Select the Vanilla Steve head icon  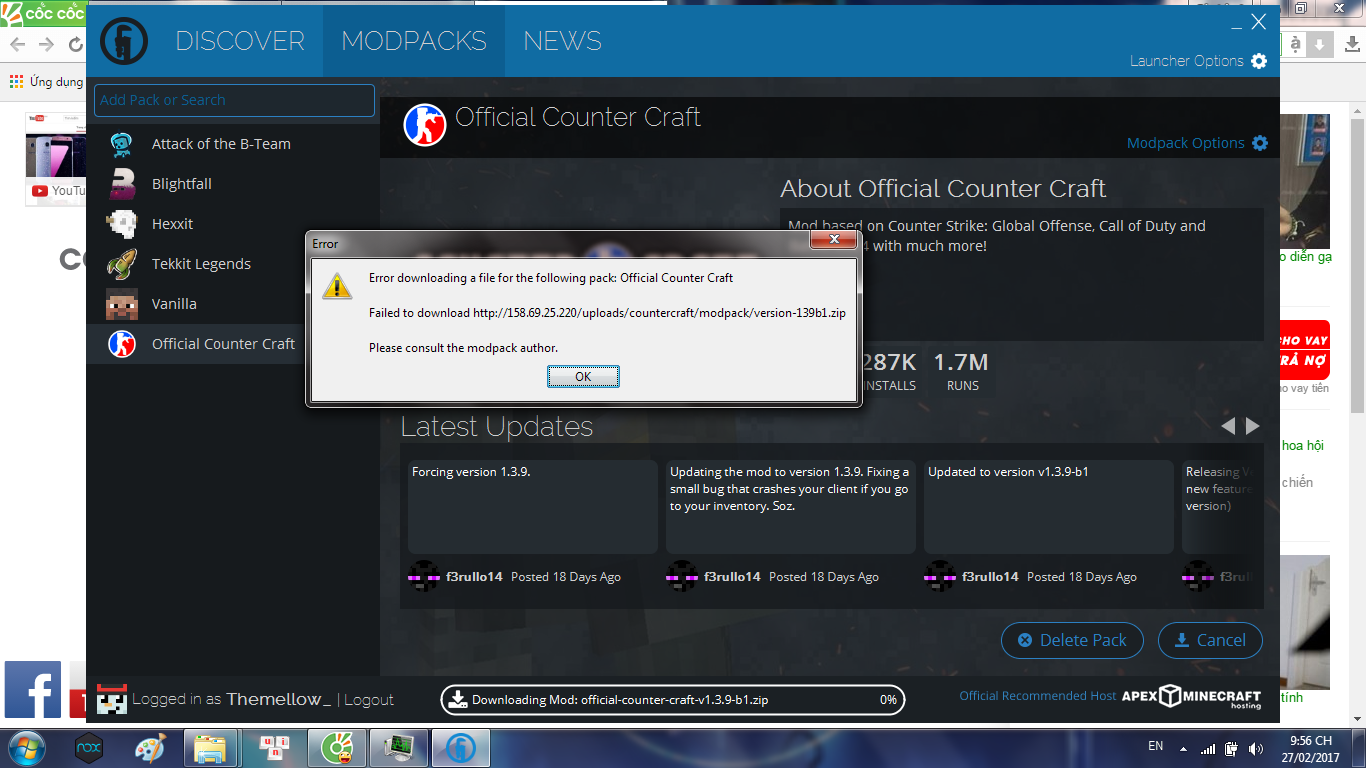click(x=122, y=304)
